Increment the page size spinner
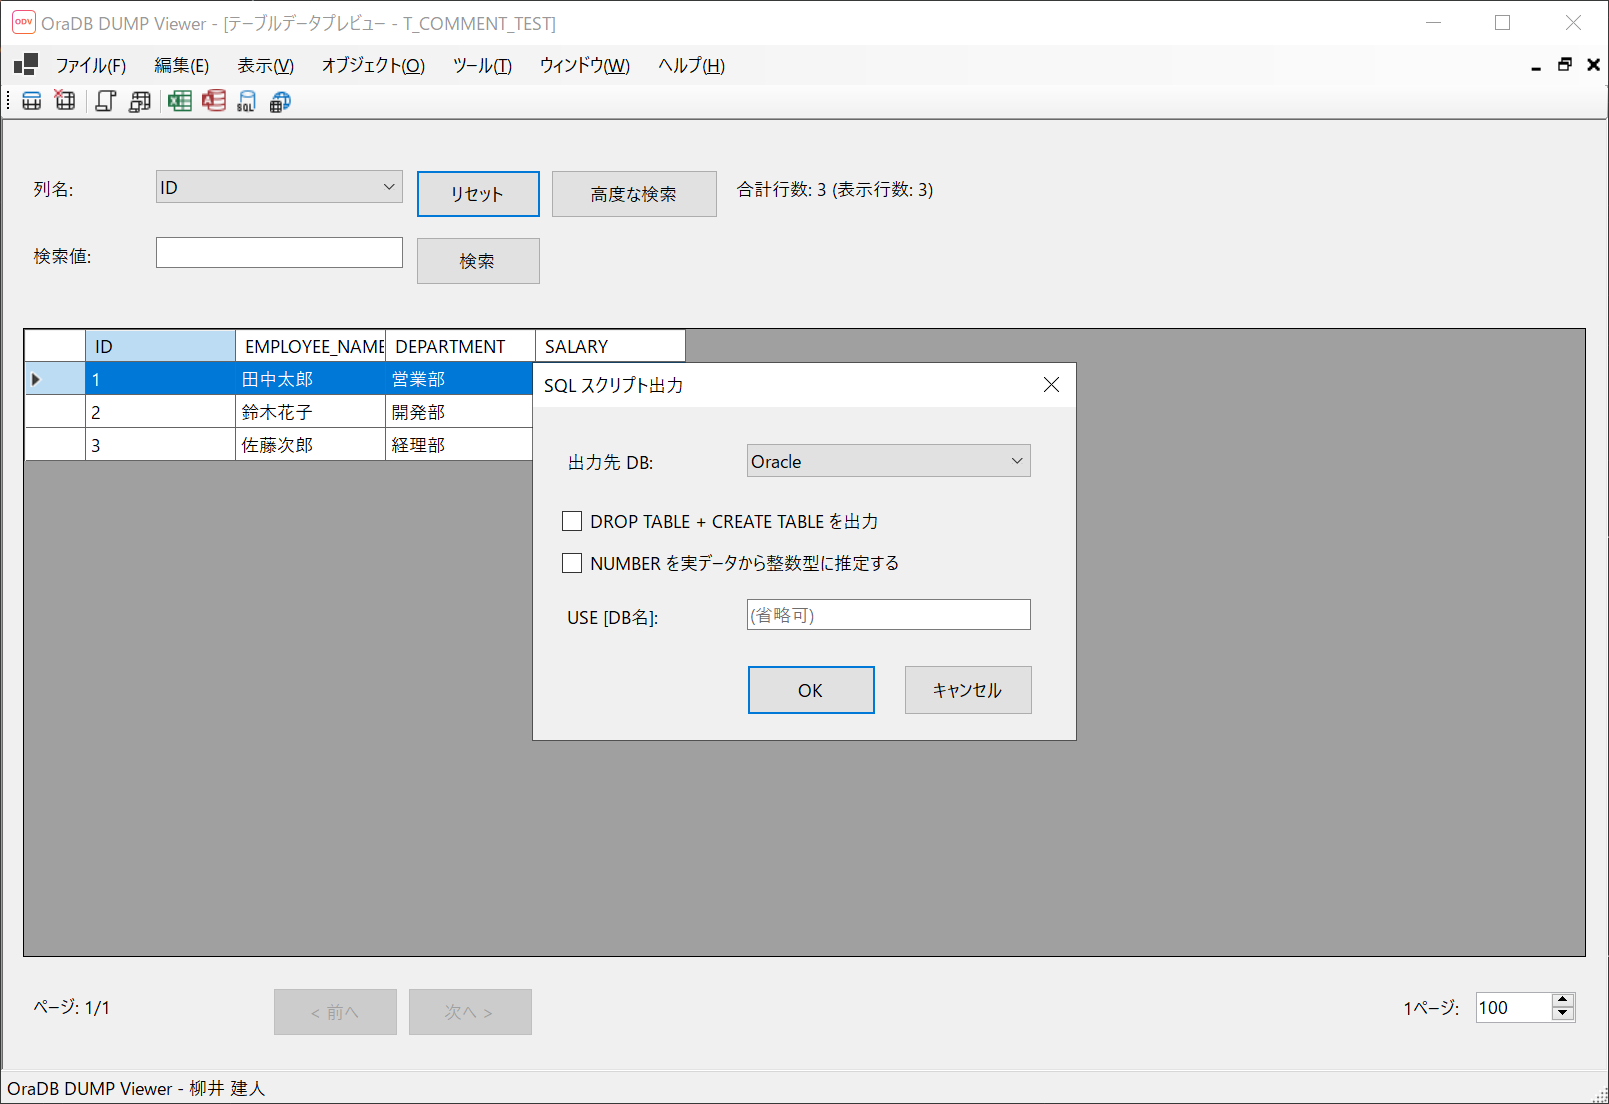The height and width of the screenshot is (1104, 1609). [1561, 1001]
